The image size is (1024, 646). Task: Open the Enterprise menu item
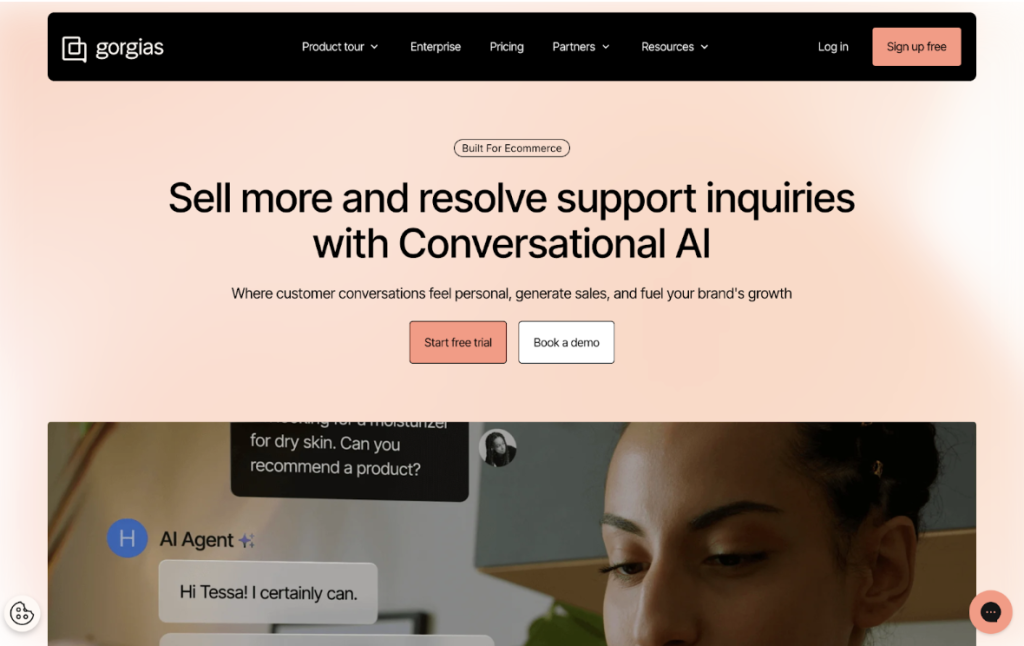coord(436,47)
